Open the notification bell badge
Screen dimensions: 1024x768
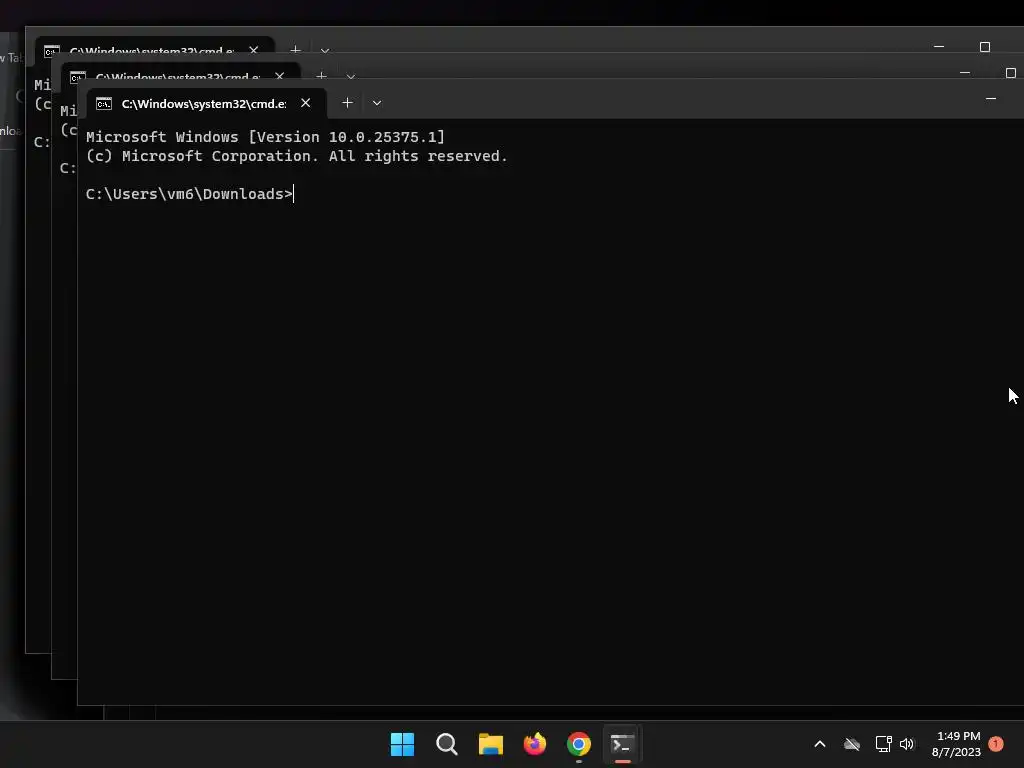pos(996,743)
